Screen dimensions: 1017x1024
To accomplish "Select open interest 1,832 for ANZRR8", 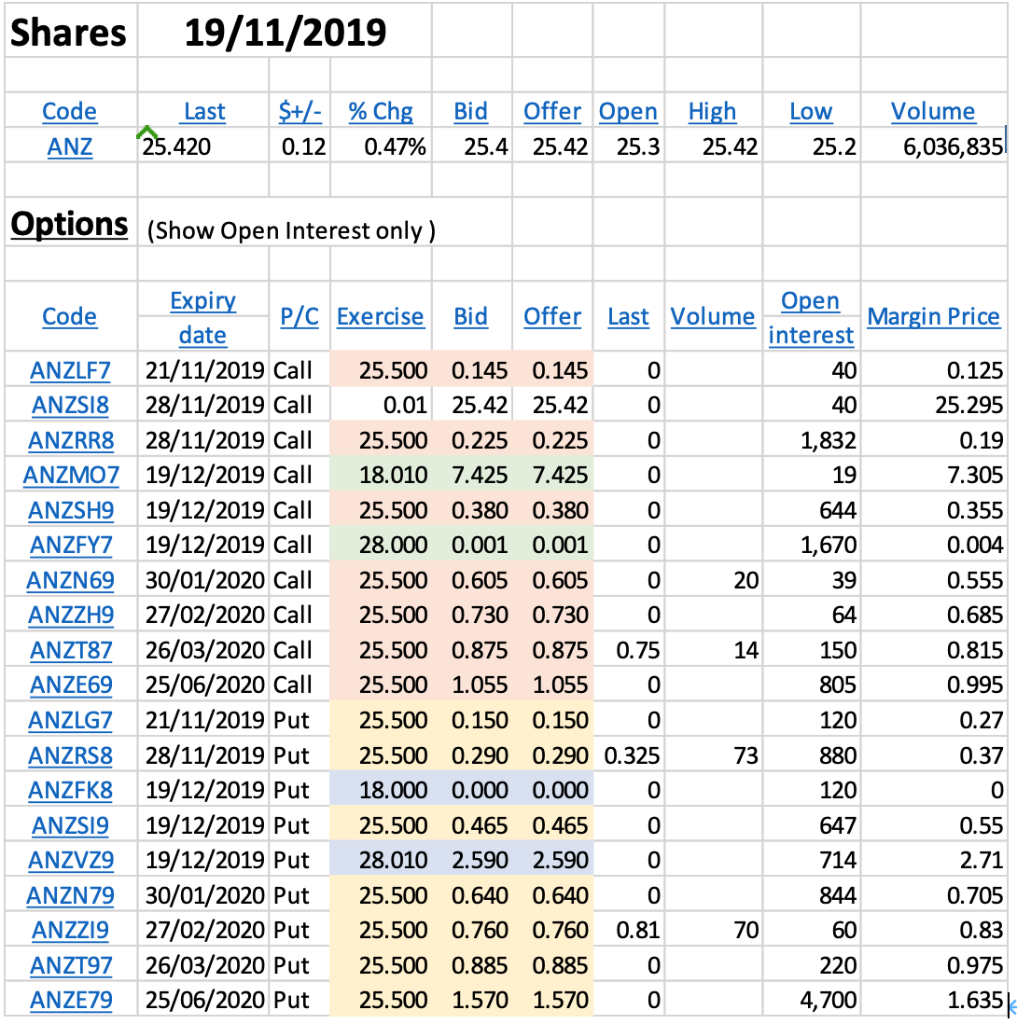I will (828, 440).
